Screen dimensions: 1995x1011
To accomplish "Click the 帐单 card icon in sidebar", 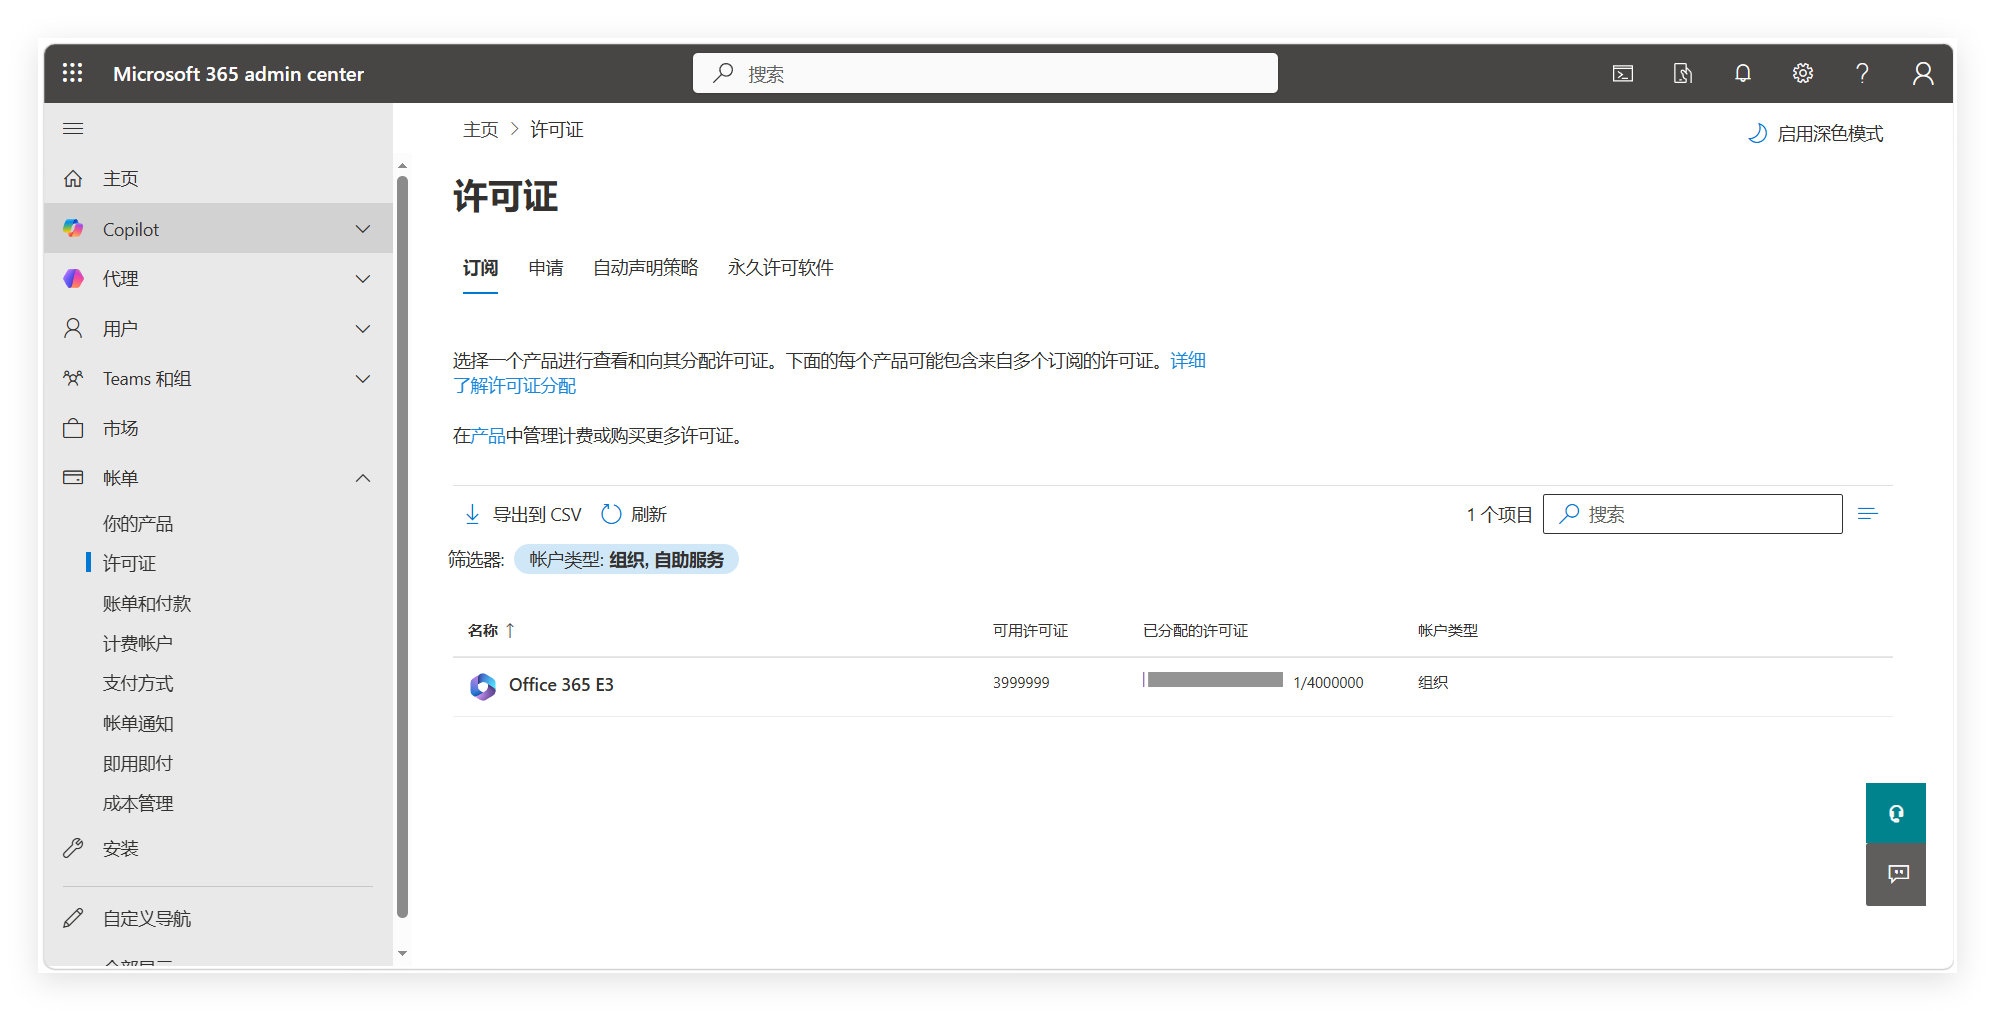I will click(73, 478).
